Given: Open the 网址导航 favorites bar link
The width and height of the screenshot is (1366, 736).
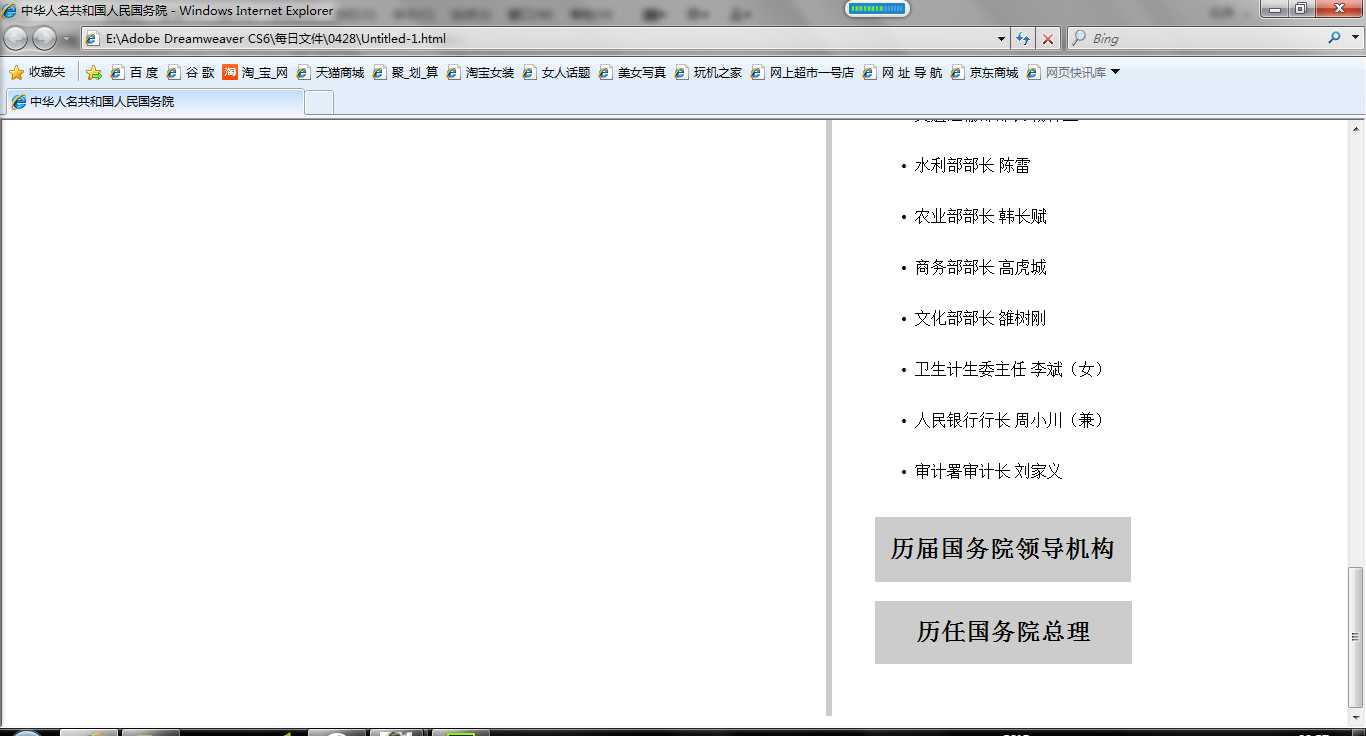Looking at the screenshot, I should [x=902, y=72].
